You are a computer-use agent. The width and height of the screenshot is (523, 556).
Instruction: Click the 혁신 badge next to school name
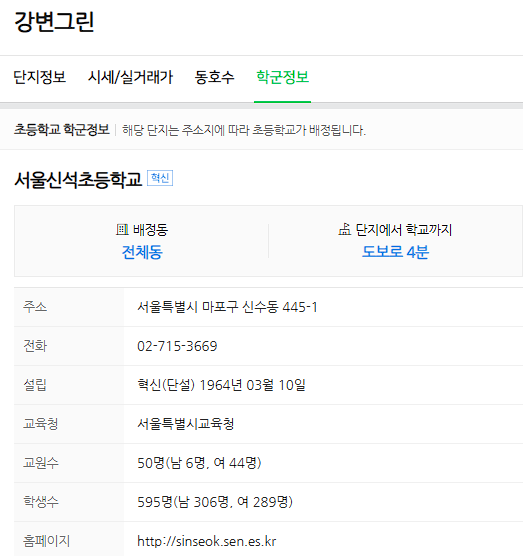pyautogui.click(x=160, y=178)
